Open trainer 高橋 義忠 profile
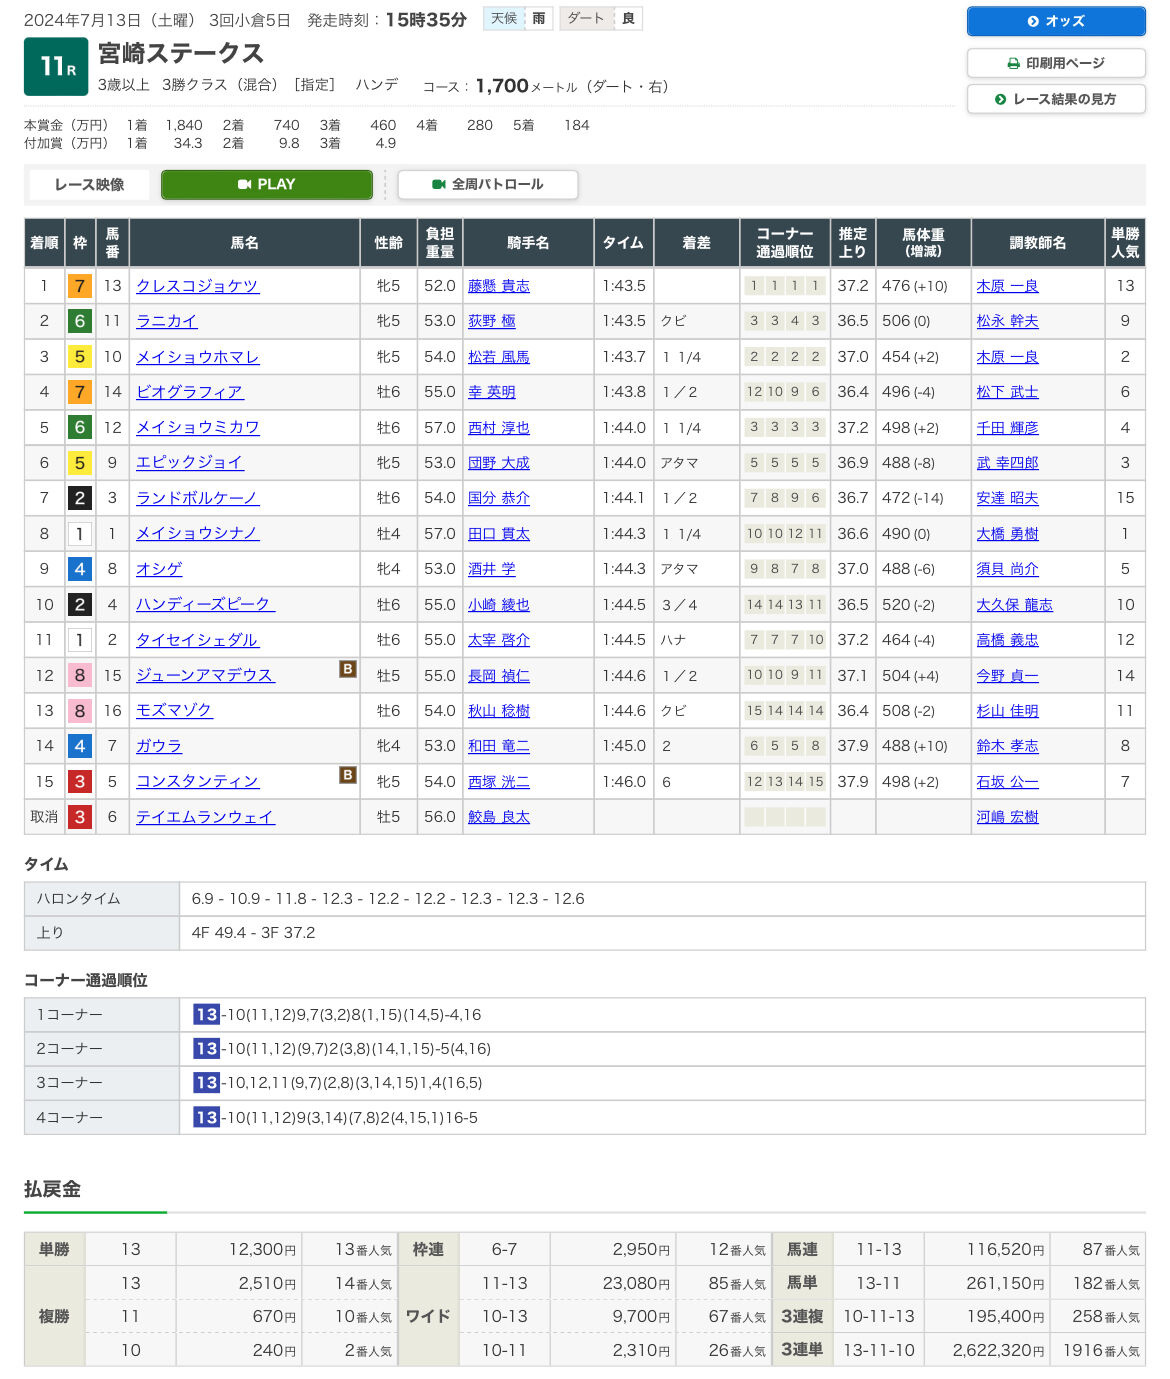Screen dimensions: 1170x1379 pyautogui.click(x=1007, y=640)
